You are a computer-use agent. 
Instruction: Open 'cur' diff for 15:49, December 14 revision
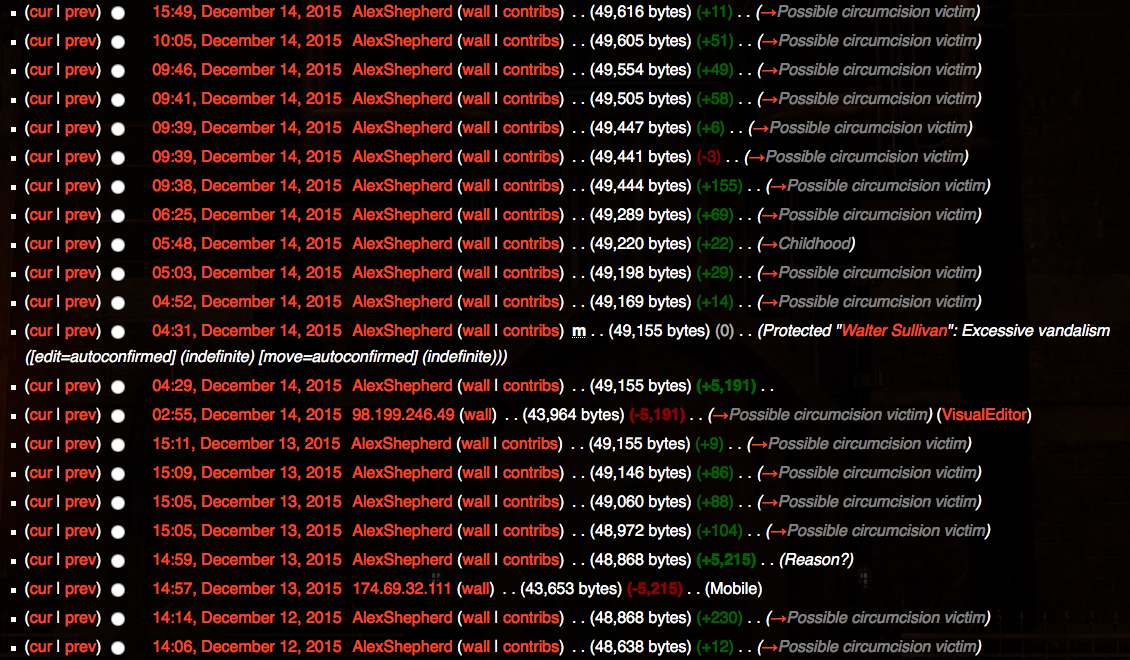[41, 12]
